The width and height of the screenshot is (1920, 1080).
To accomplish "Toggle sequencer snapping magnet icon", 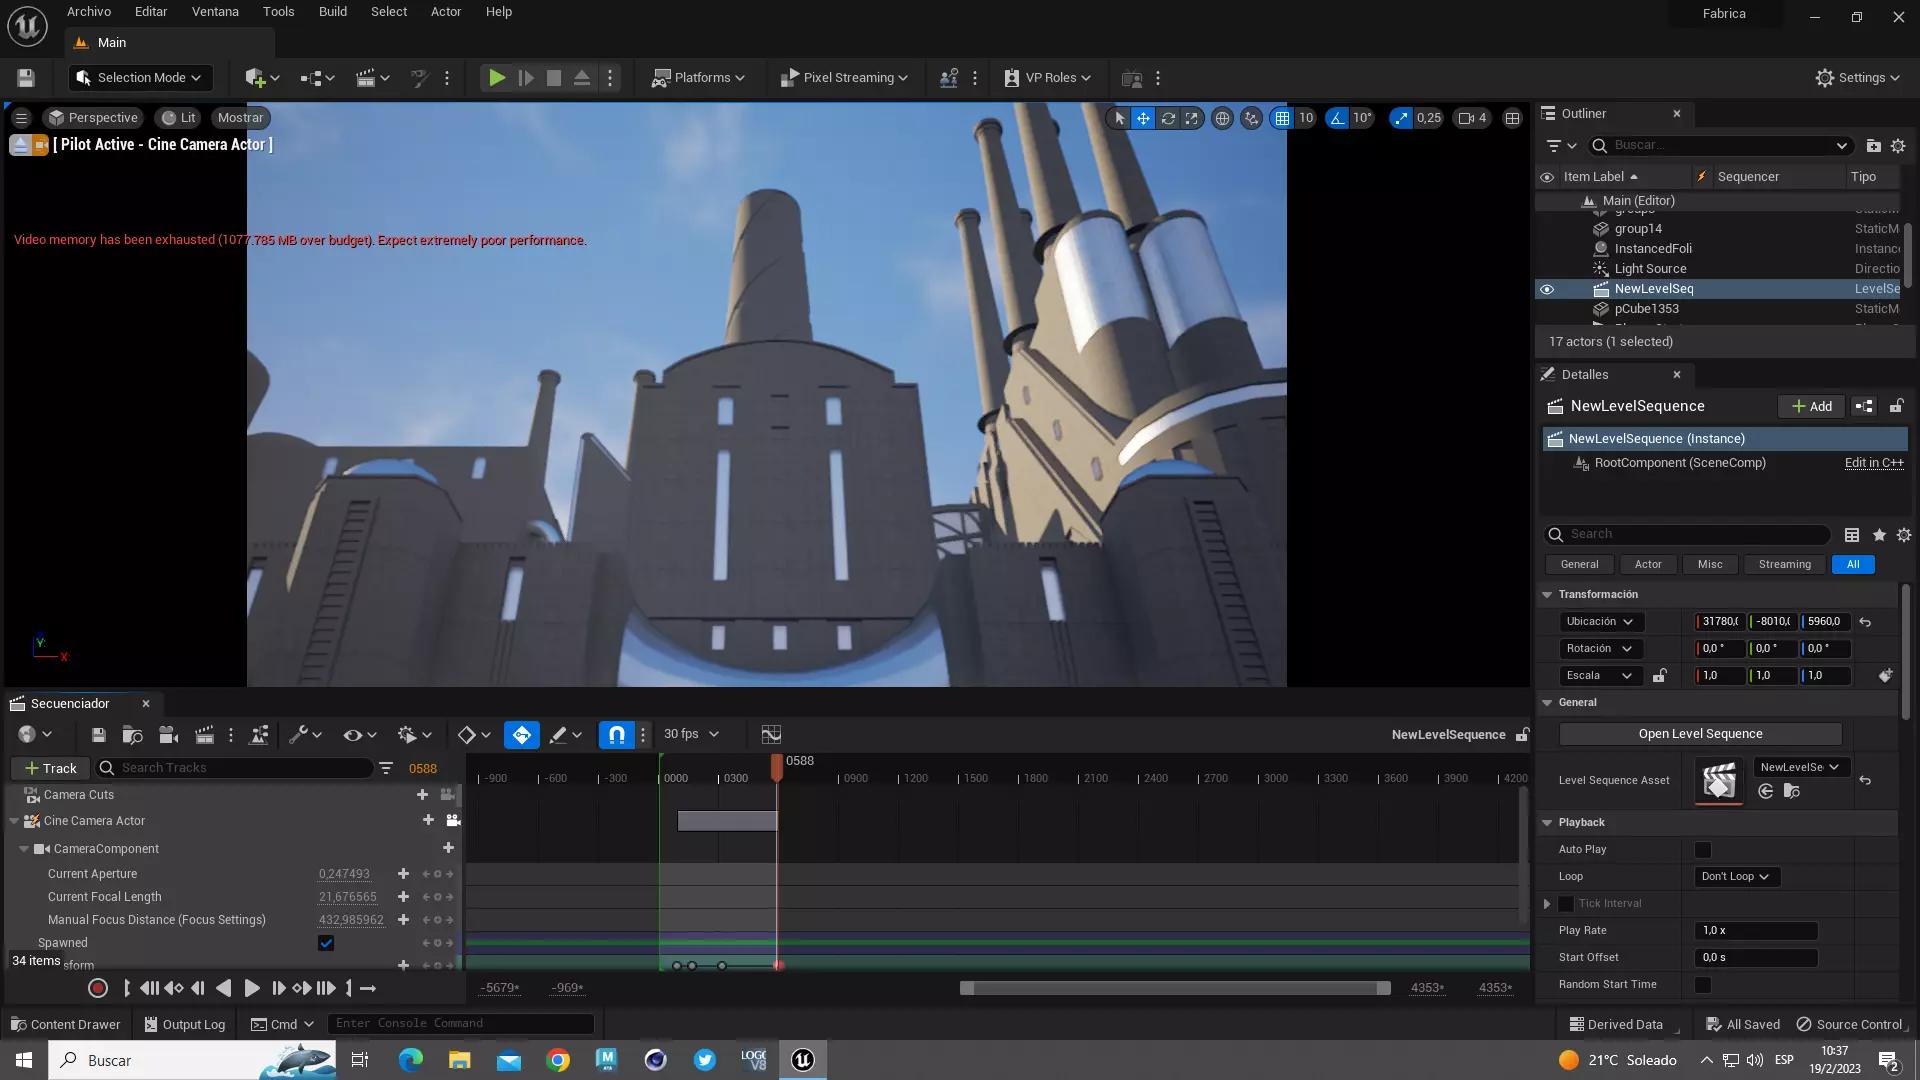I will pyautogui.click(x=616, y=735).
